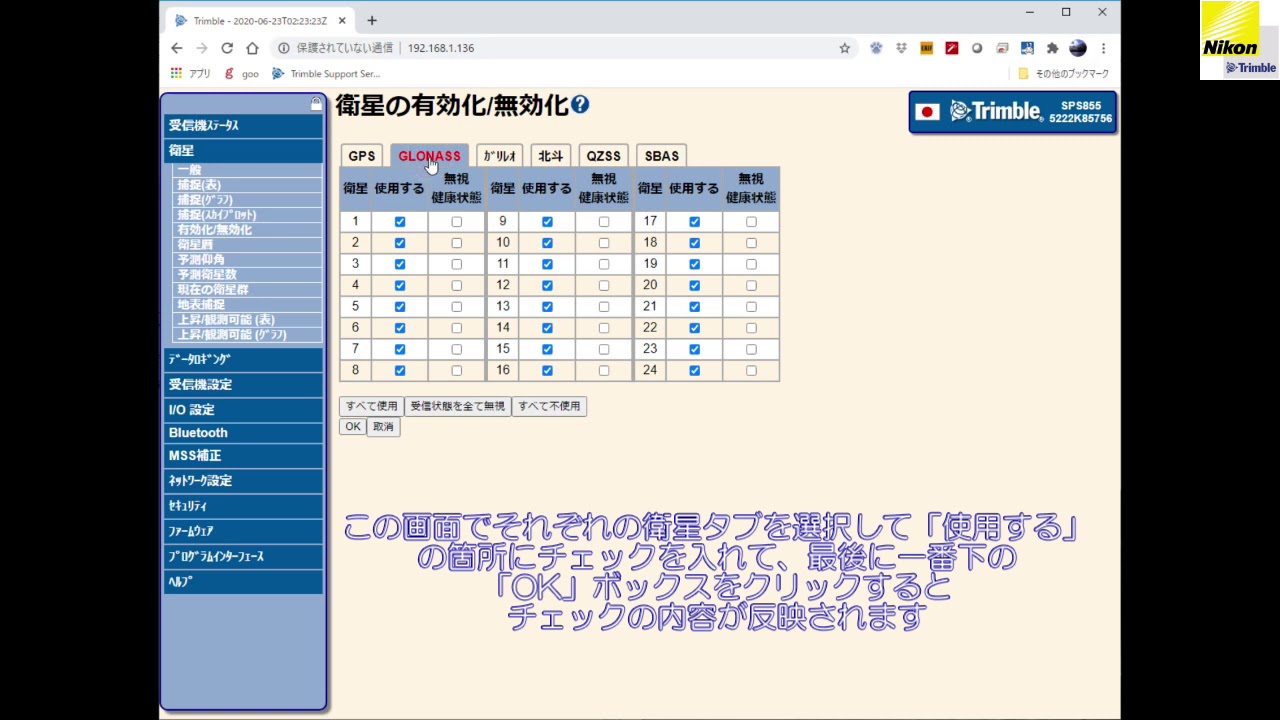Click the browser back arrow

pos(177,48)
